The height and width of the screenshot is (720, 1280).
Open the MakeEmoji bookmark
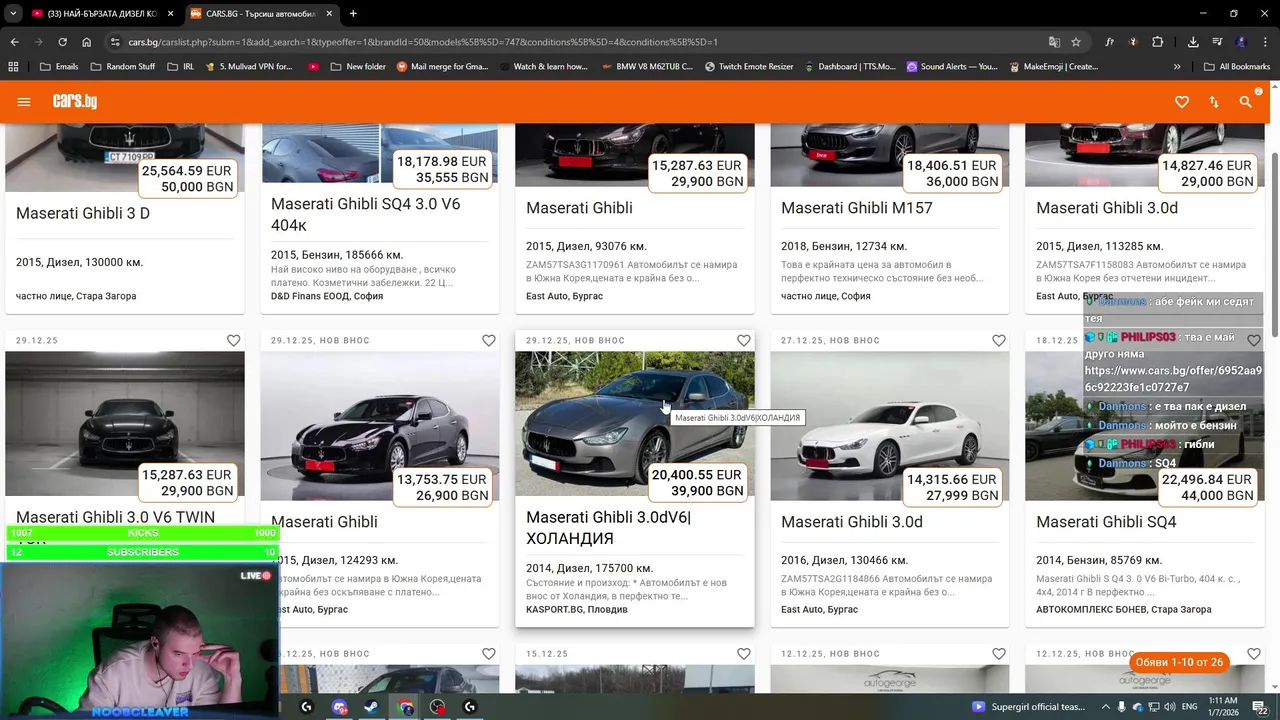(1053, 67)
